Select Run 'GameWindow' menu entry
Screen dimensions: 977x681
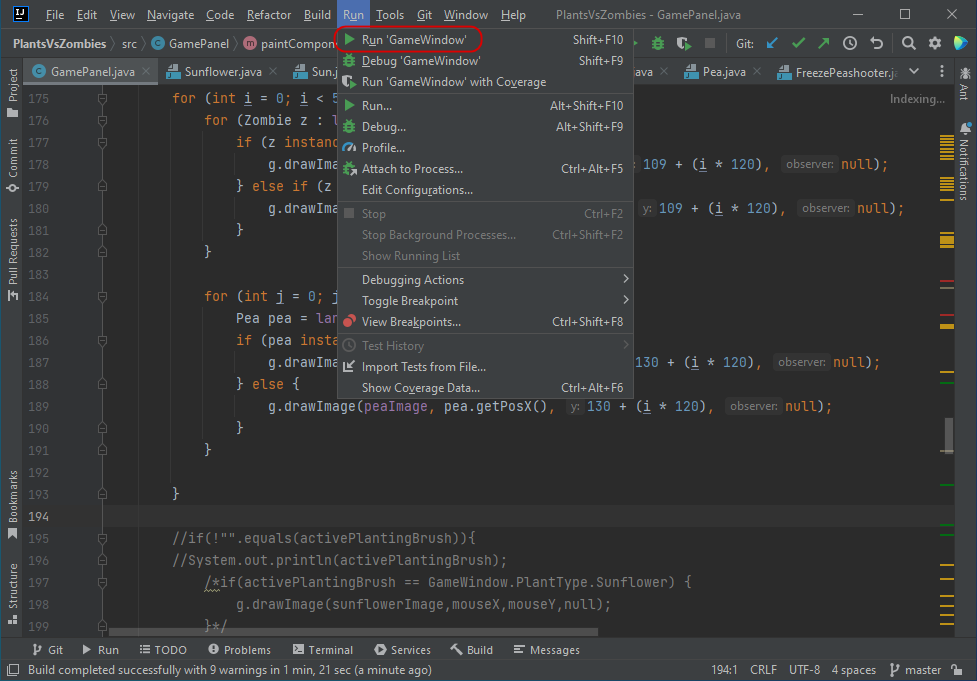(485, 40)
